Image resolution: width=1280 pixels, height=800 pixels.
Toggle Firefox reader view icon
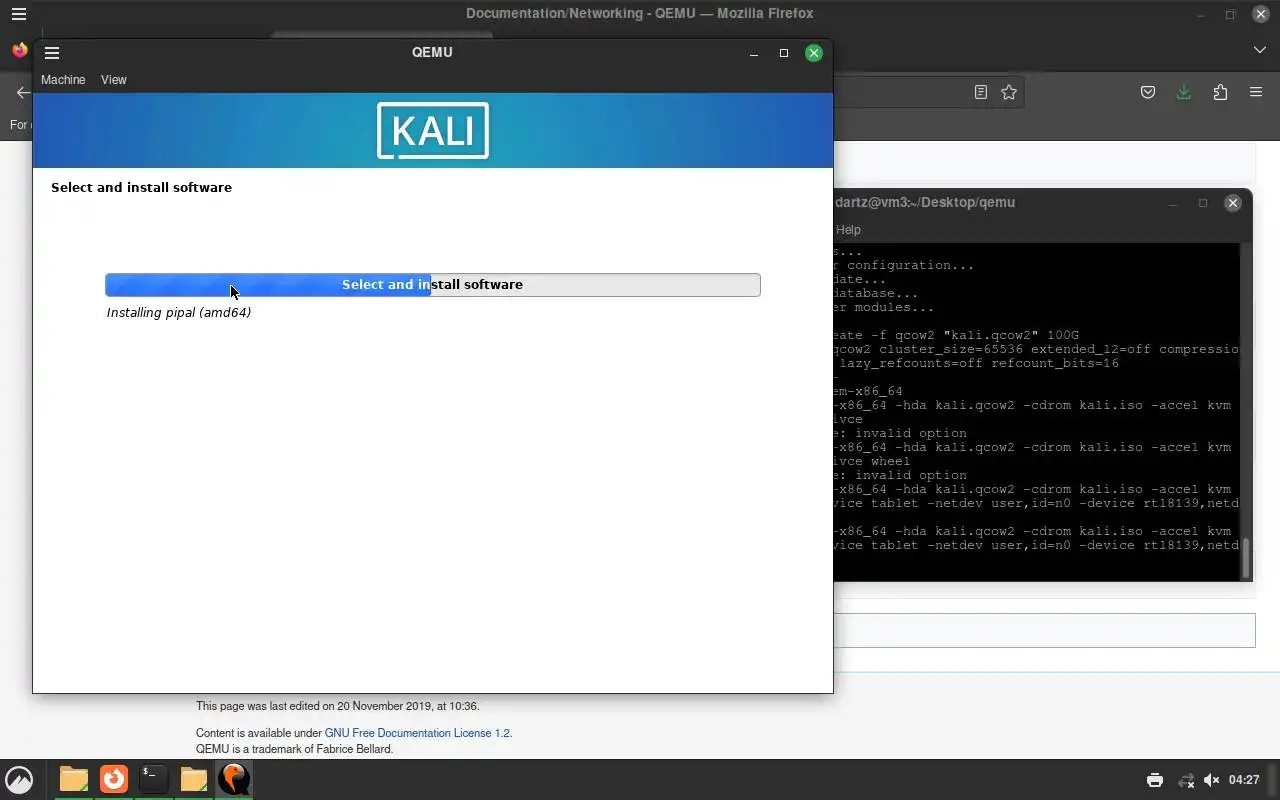[x=981, y=92]
